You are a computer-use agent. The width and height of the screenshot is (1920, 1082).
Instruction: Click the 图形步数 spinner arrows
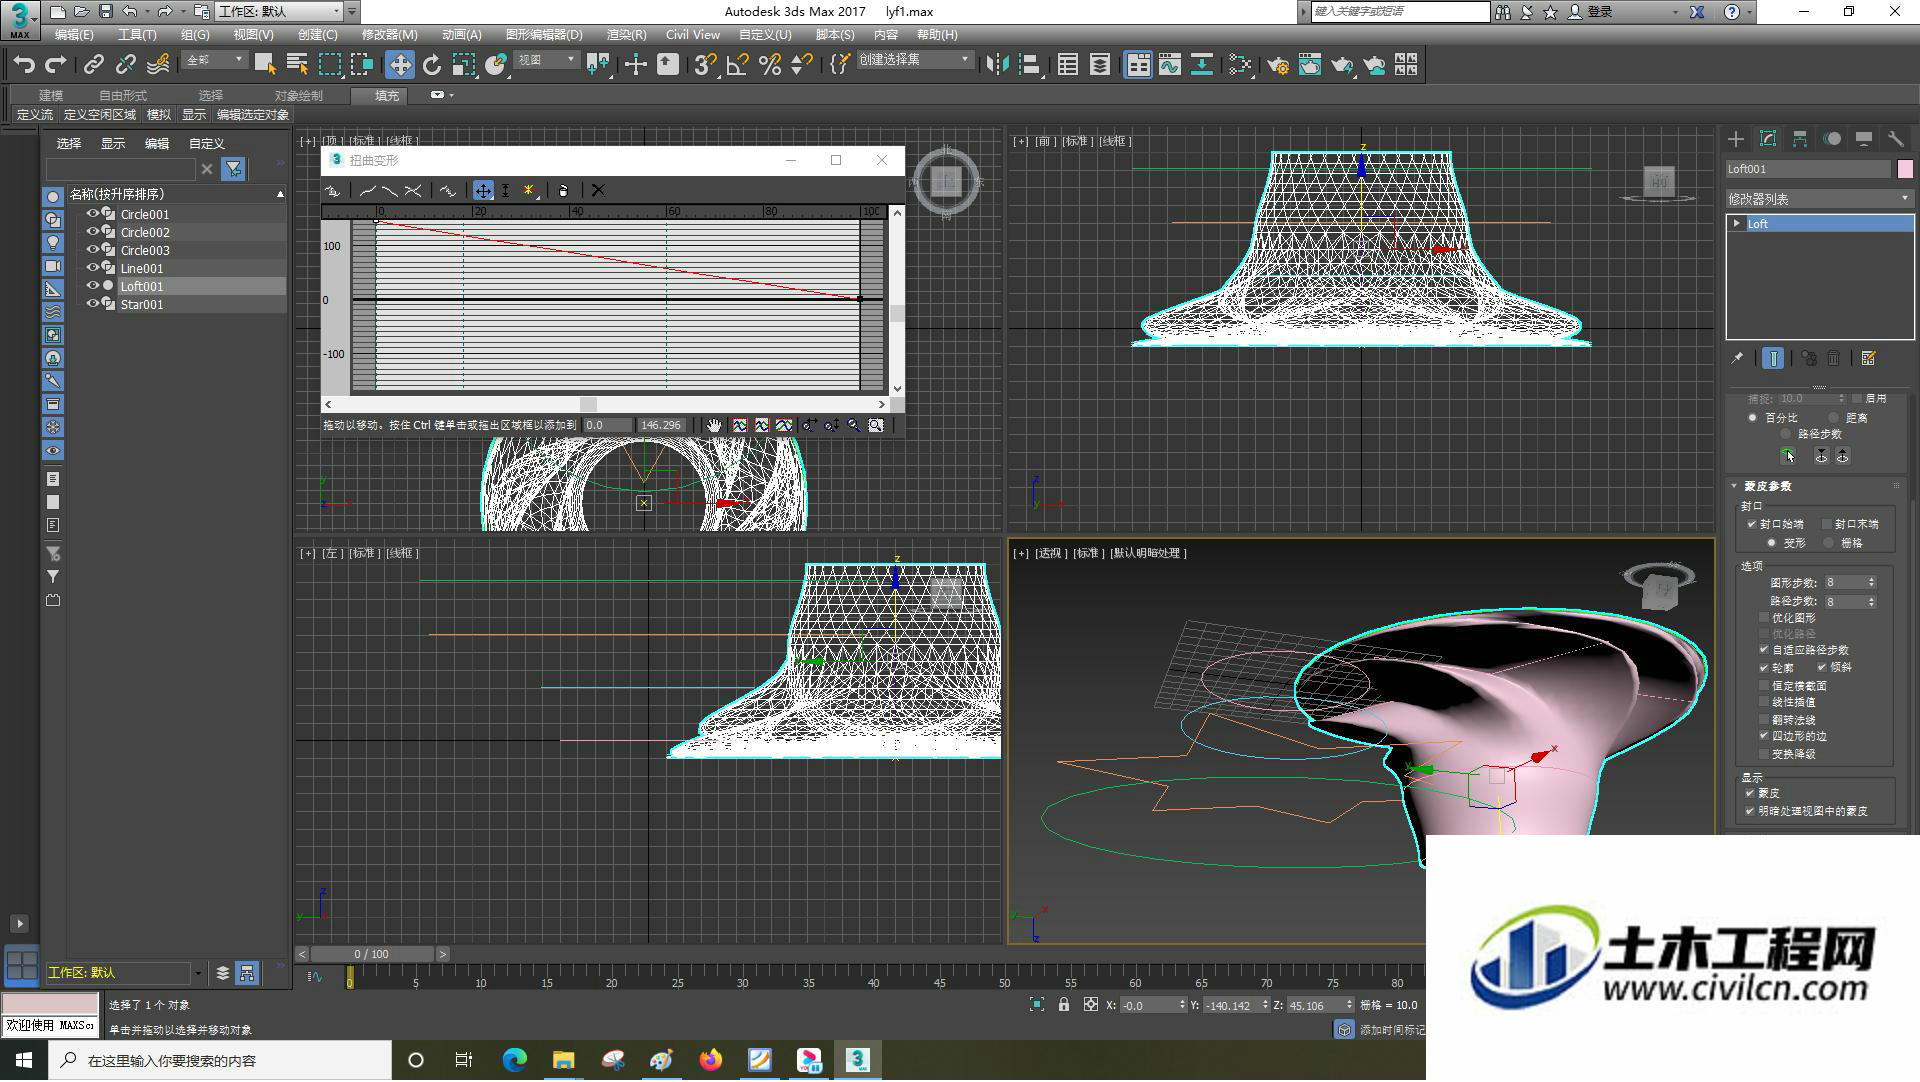[1871, 582]
